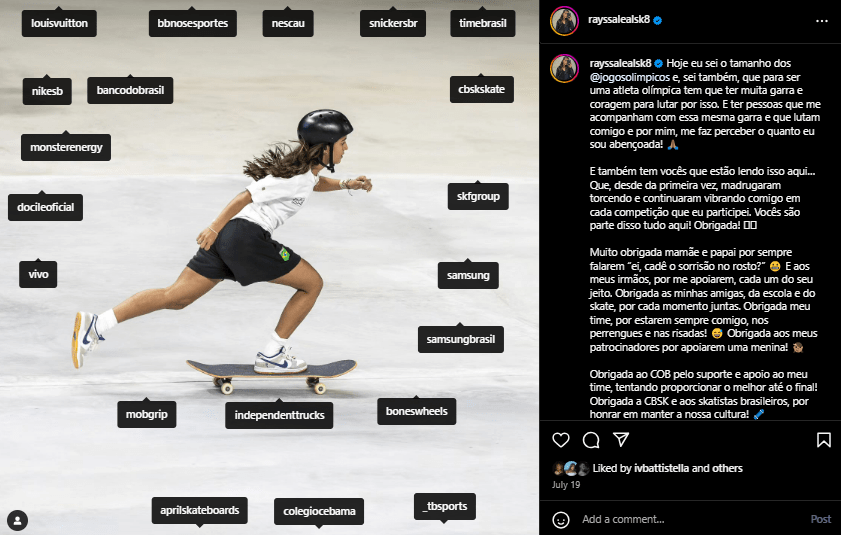Toggle tagged people user icon on photo
The image size is (841, 535).
pyautogui.click(x=18, y=520)
